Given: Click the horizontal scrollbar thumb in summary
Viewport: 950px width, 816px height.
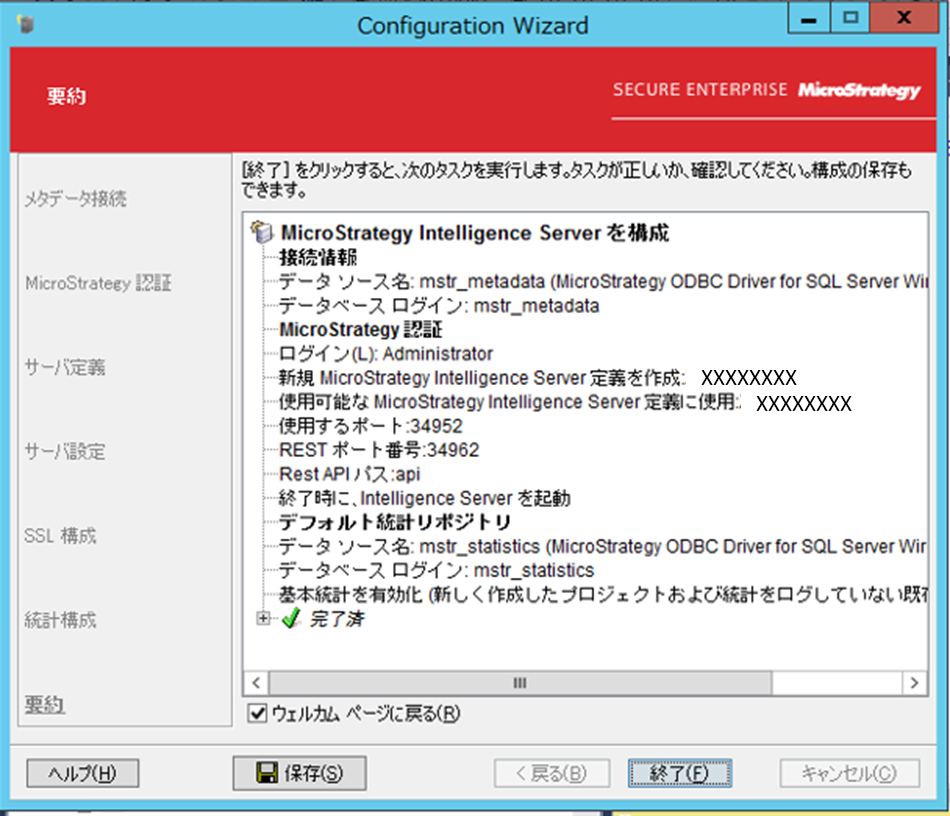Looking at the screenshot, I should click(520, 683).
